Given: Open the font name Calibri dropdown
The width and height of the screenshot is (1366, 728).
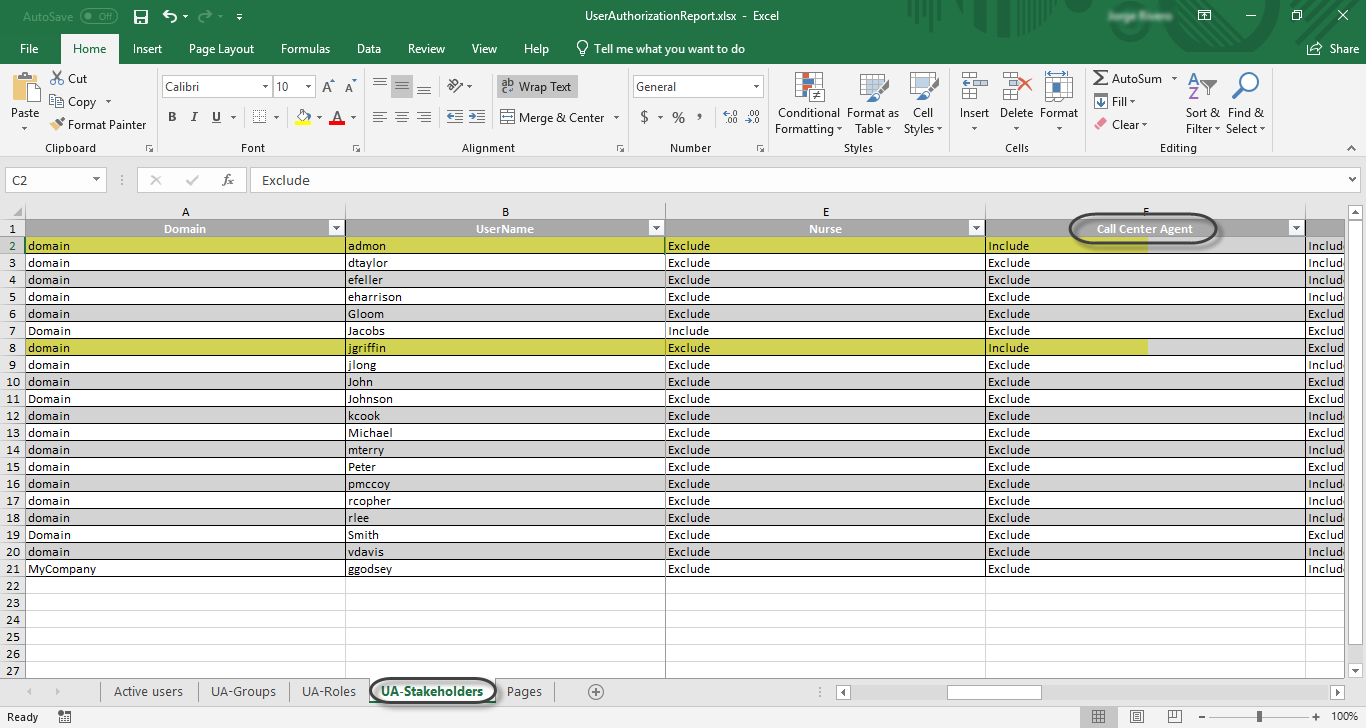Looking at the screenshot, I should click(x=265, y=87).
